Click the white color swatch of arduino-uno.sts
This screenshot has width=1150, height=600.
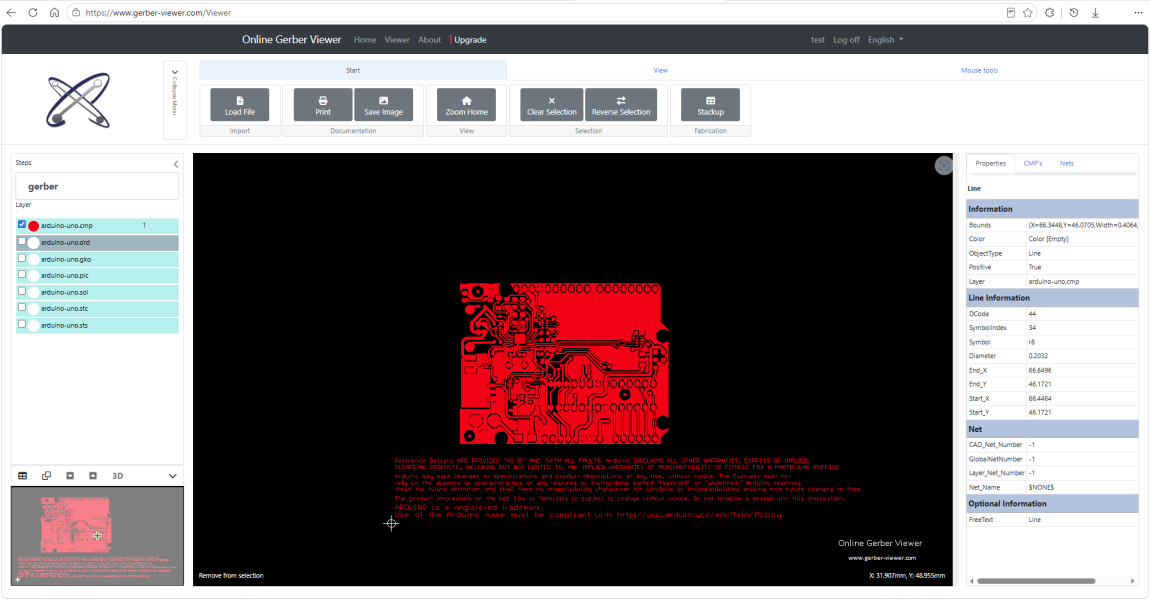[34, 326]
